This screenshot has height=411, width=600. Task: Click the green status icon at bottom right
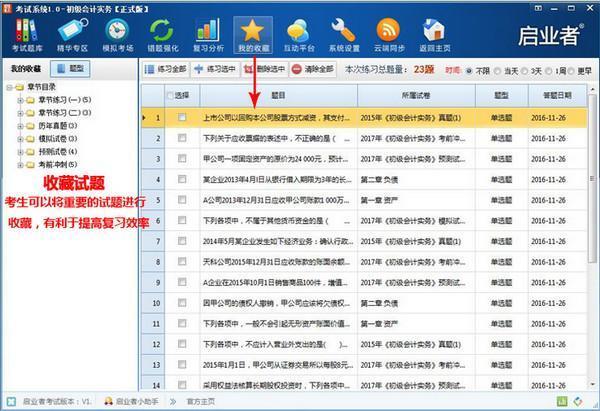pos(562,401)
